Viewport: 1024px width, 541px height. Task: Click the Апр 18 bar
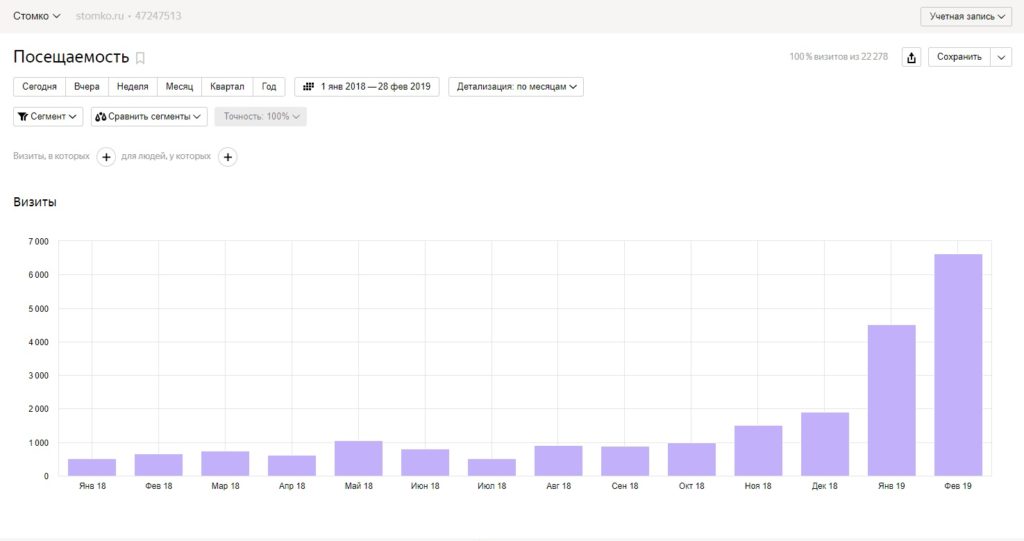pyautogui.click(x=292, y=465)
